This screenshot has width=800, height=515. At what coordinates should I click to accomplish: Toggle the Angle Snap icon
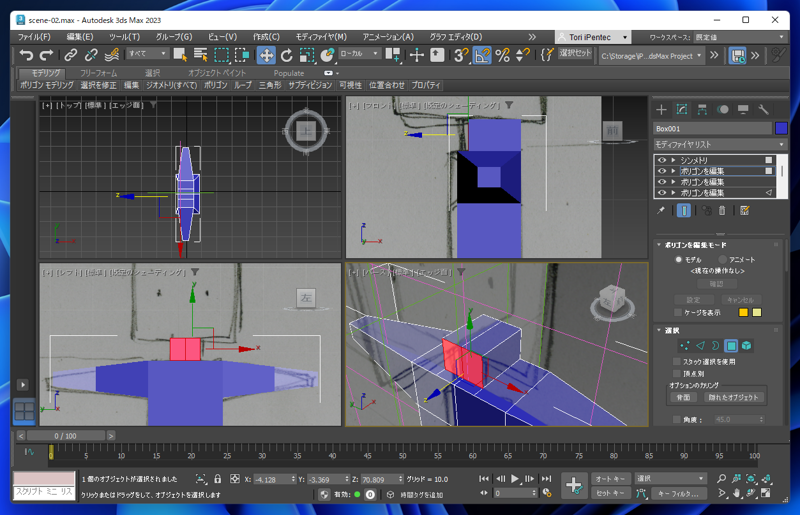(482, 55)
